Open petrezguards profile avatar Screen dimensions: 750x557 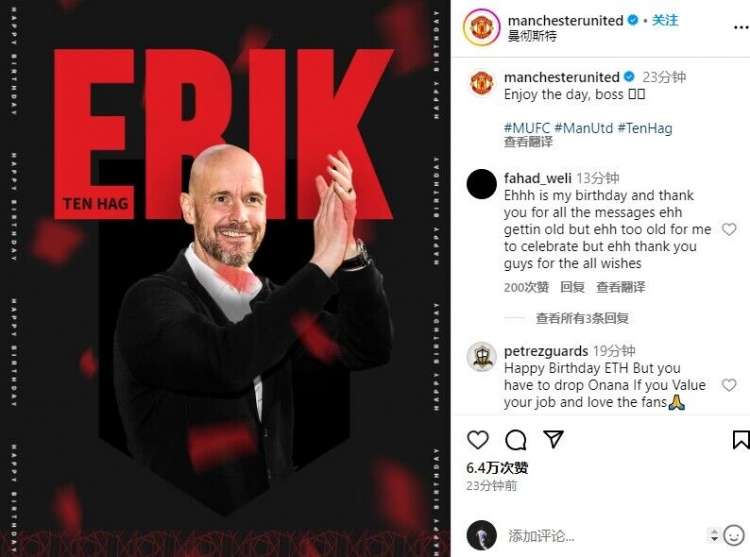(x=482, y=357)
